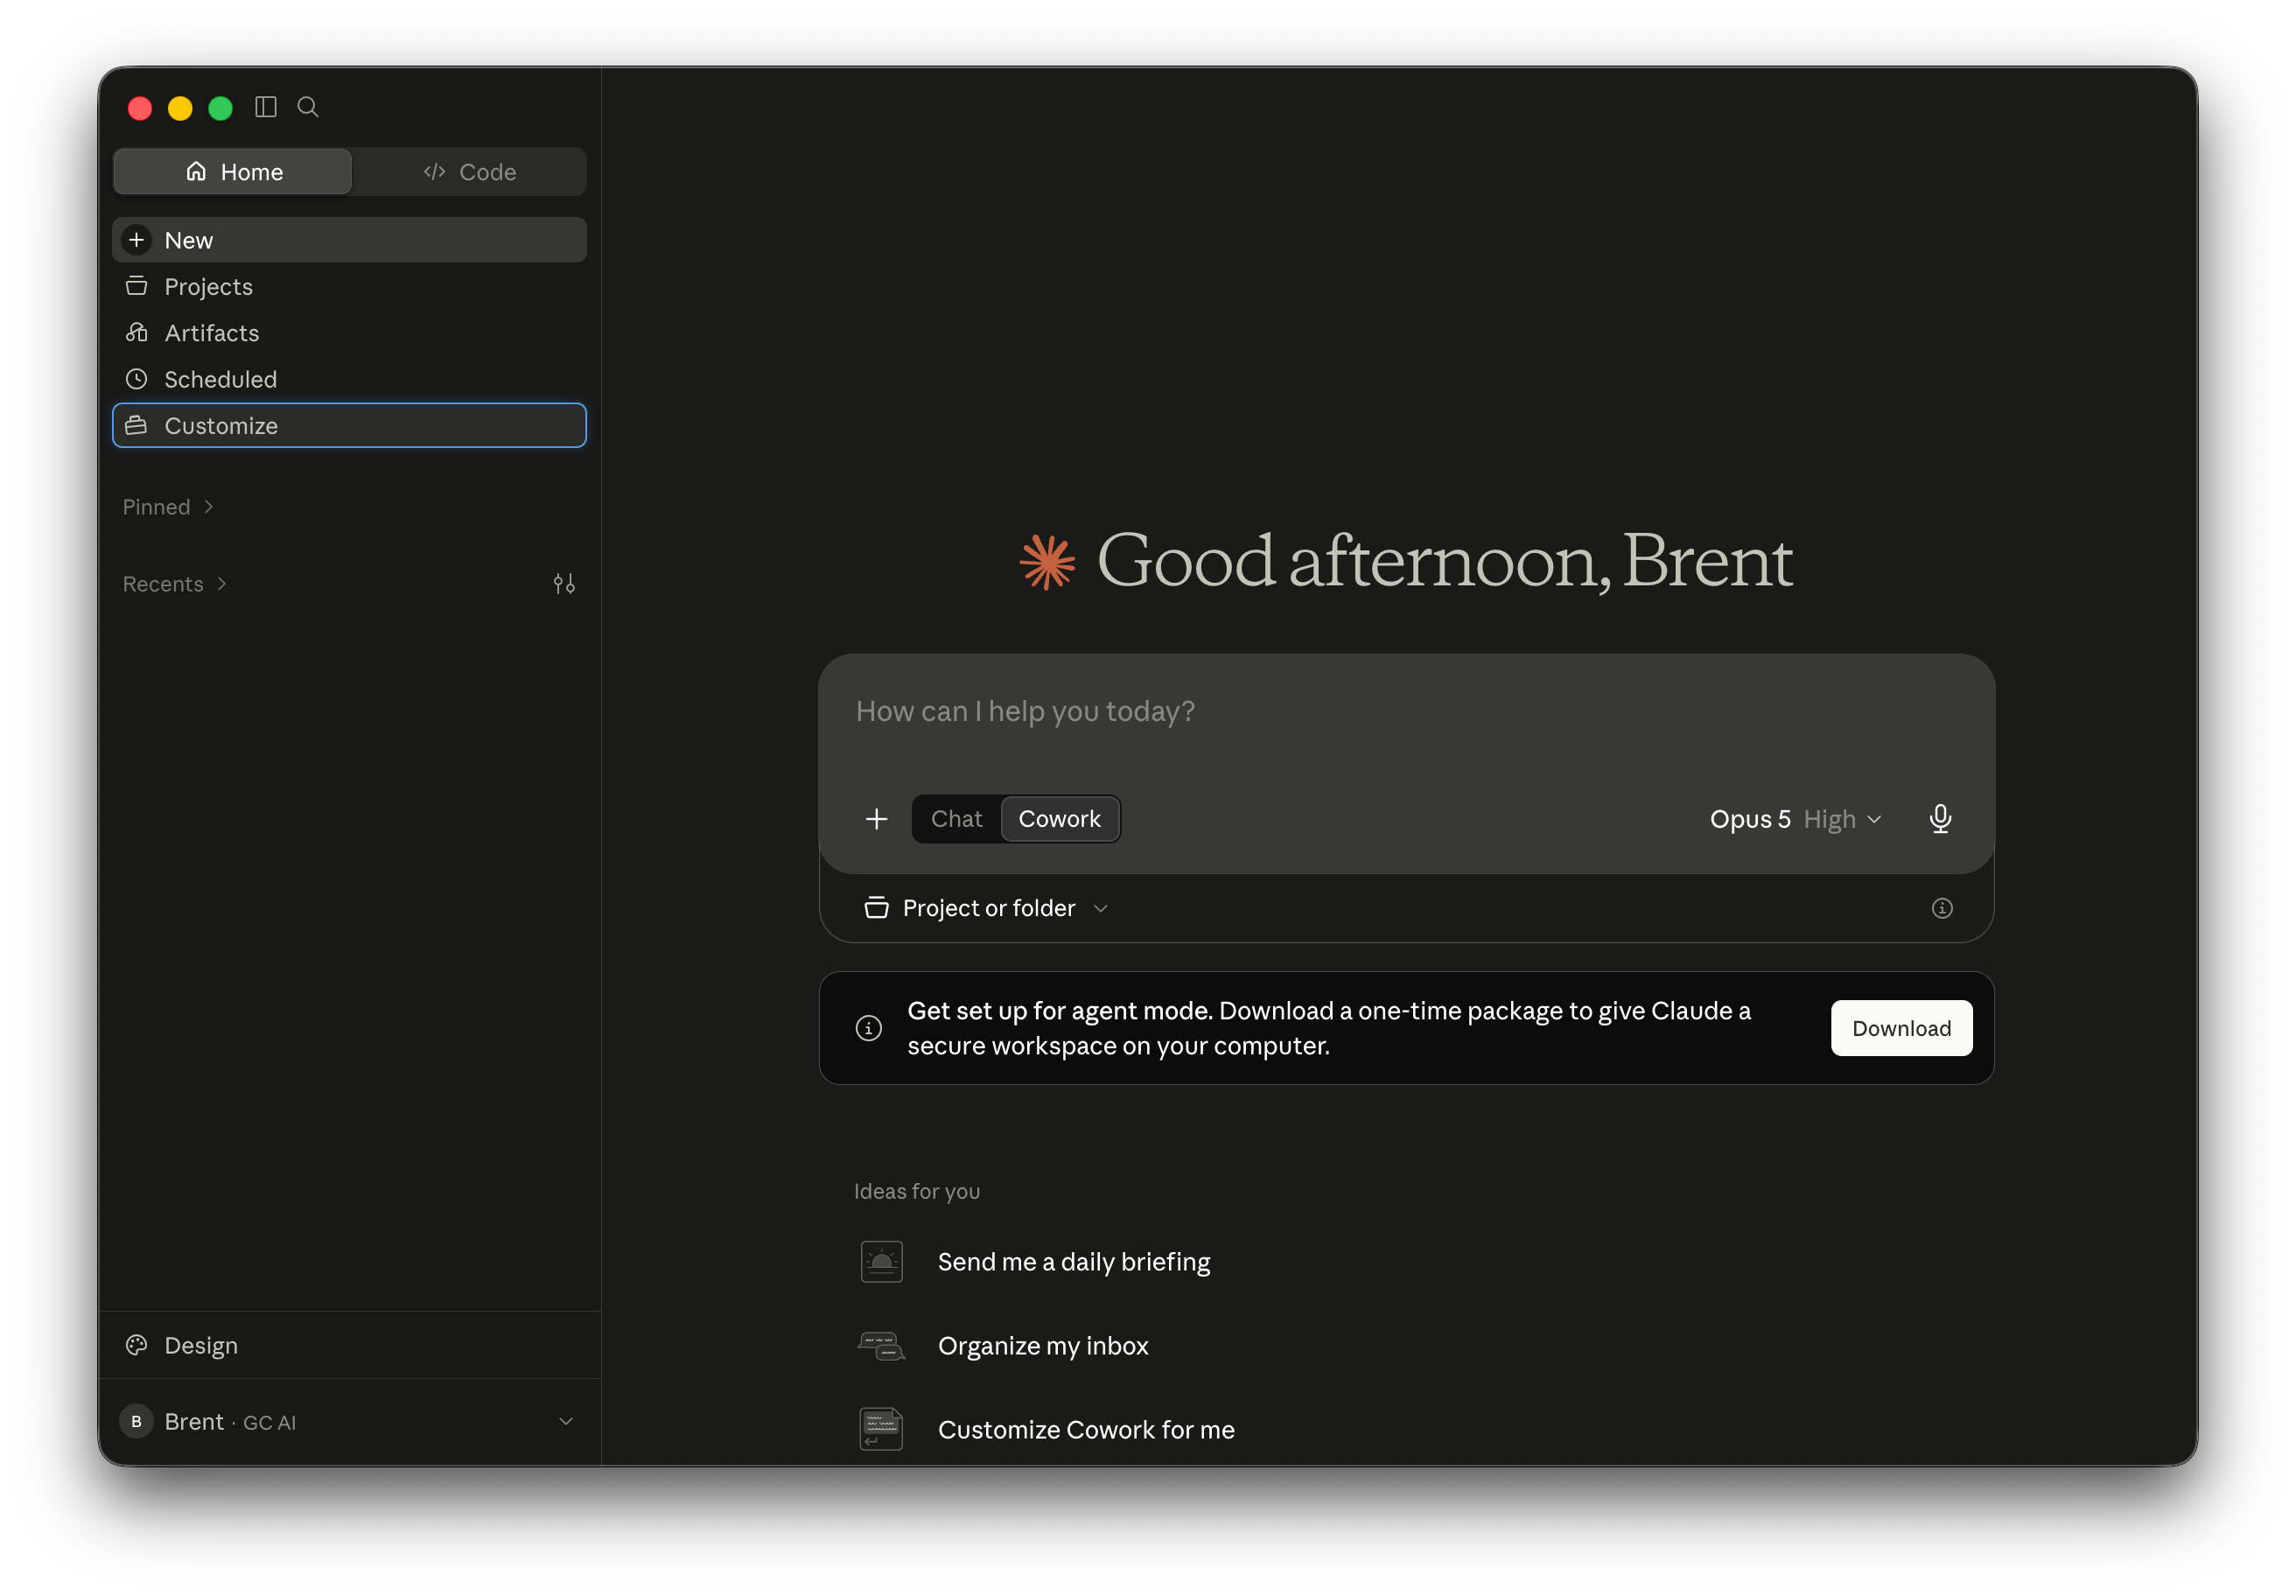This screenshot has height=1596, width=2296.
Task: Expand the Pinned section
Action: click(168, 507)
